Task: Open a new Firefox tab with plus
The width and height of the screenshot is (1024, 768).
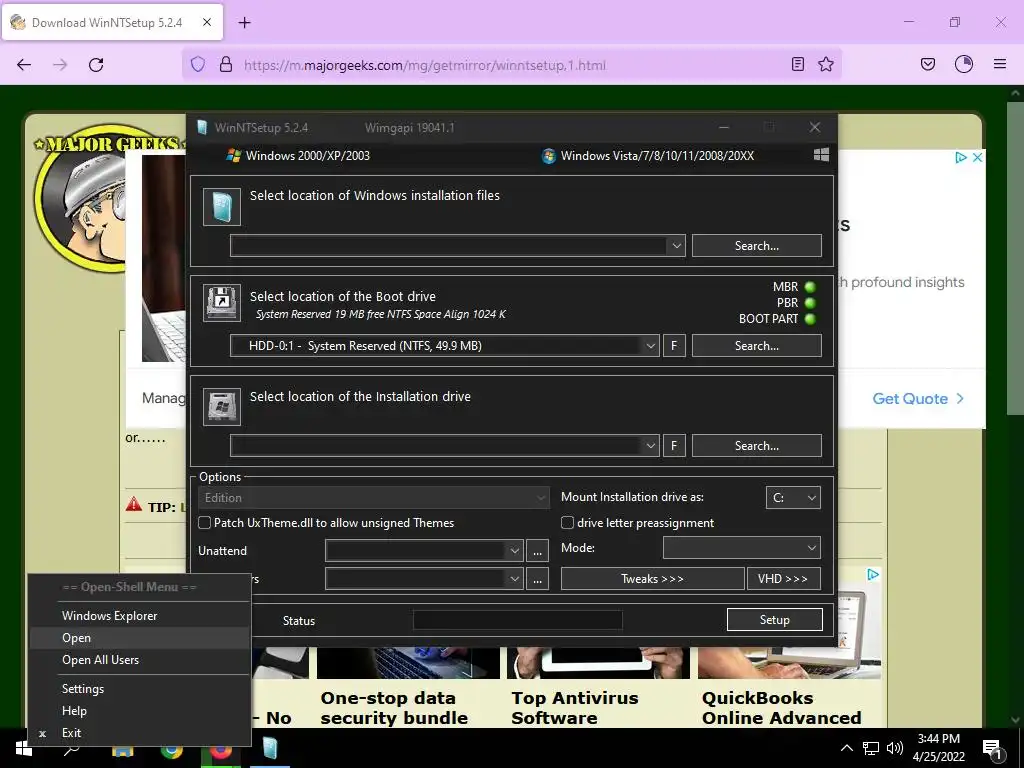Action: pos(244,23)
